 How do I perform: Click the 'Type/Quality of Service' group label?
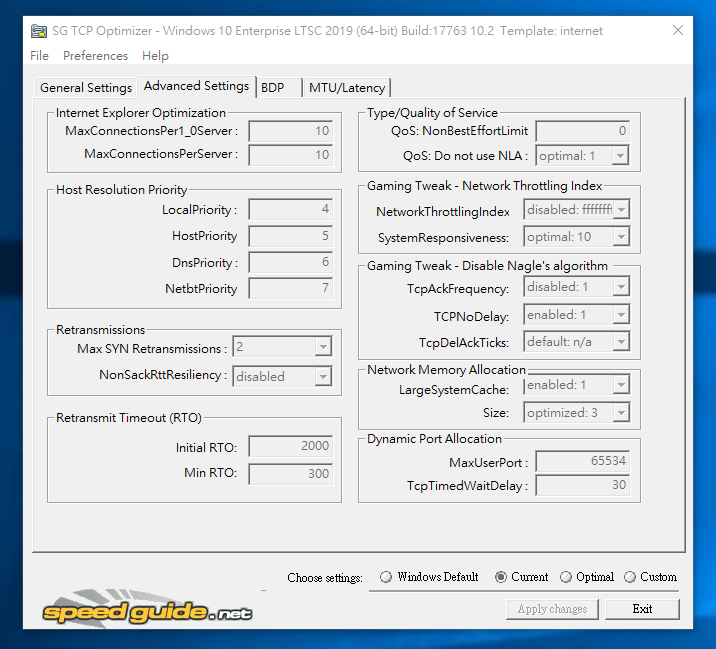coord(432,113)
